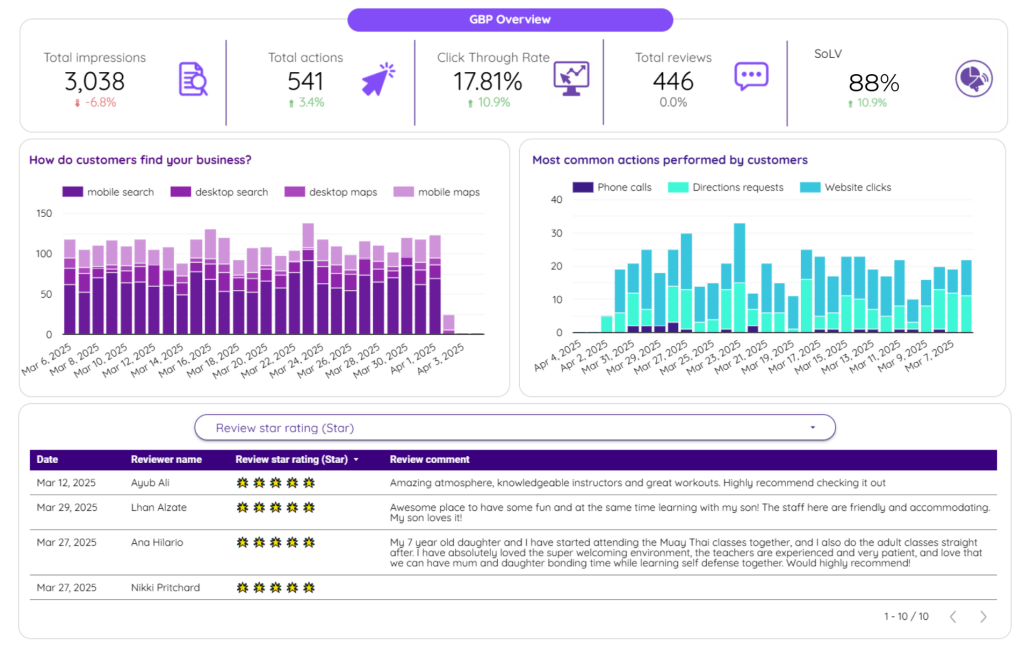Click the Directions requests legend color swatch
This screenshot has height=651, width=1024.
click(678, 187)
